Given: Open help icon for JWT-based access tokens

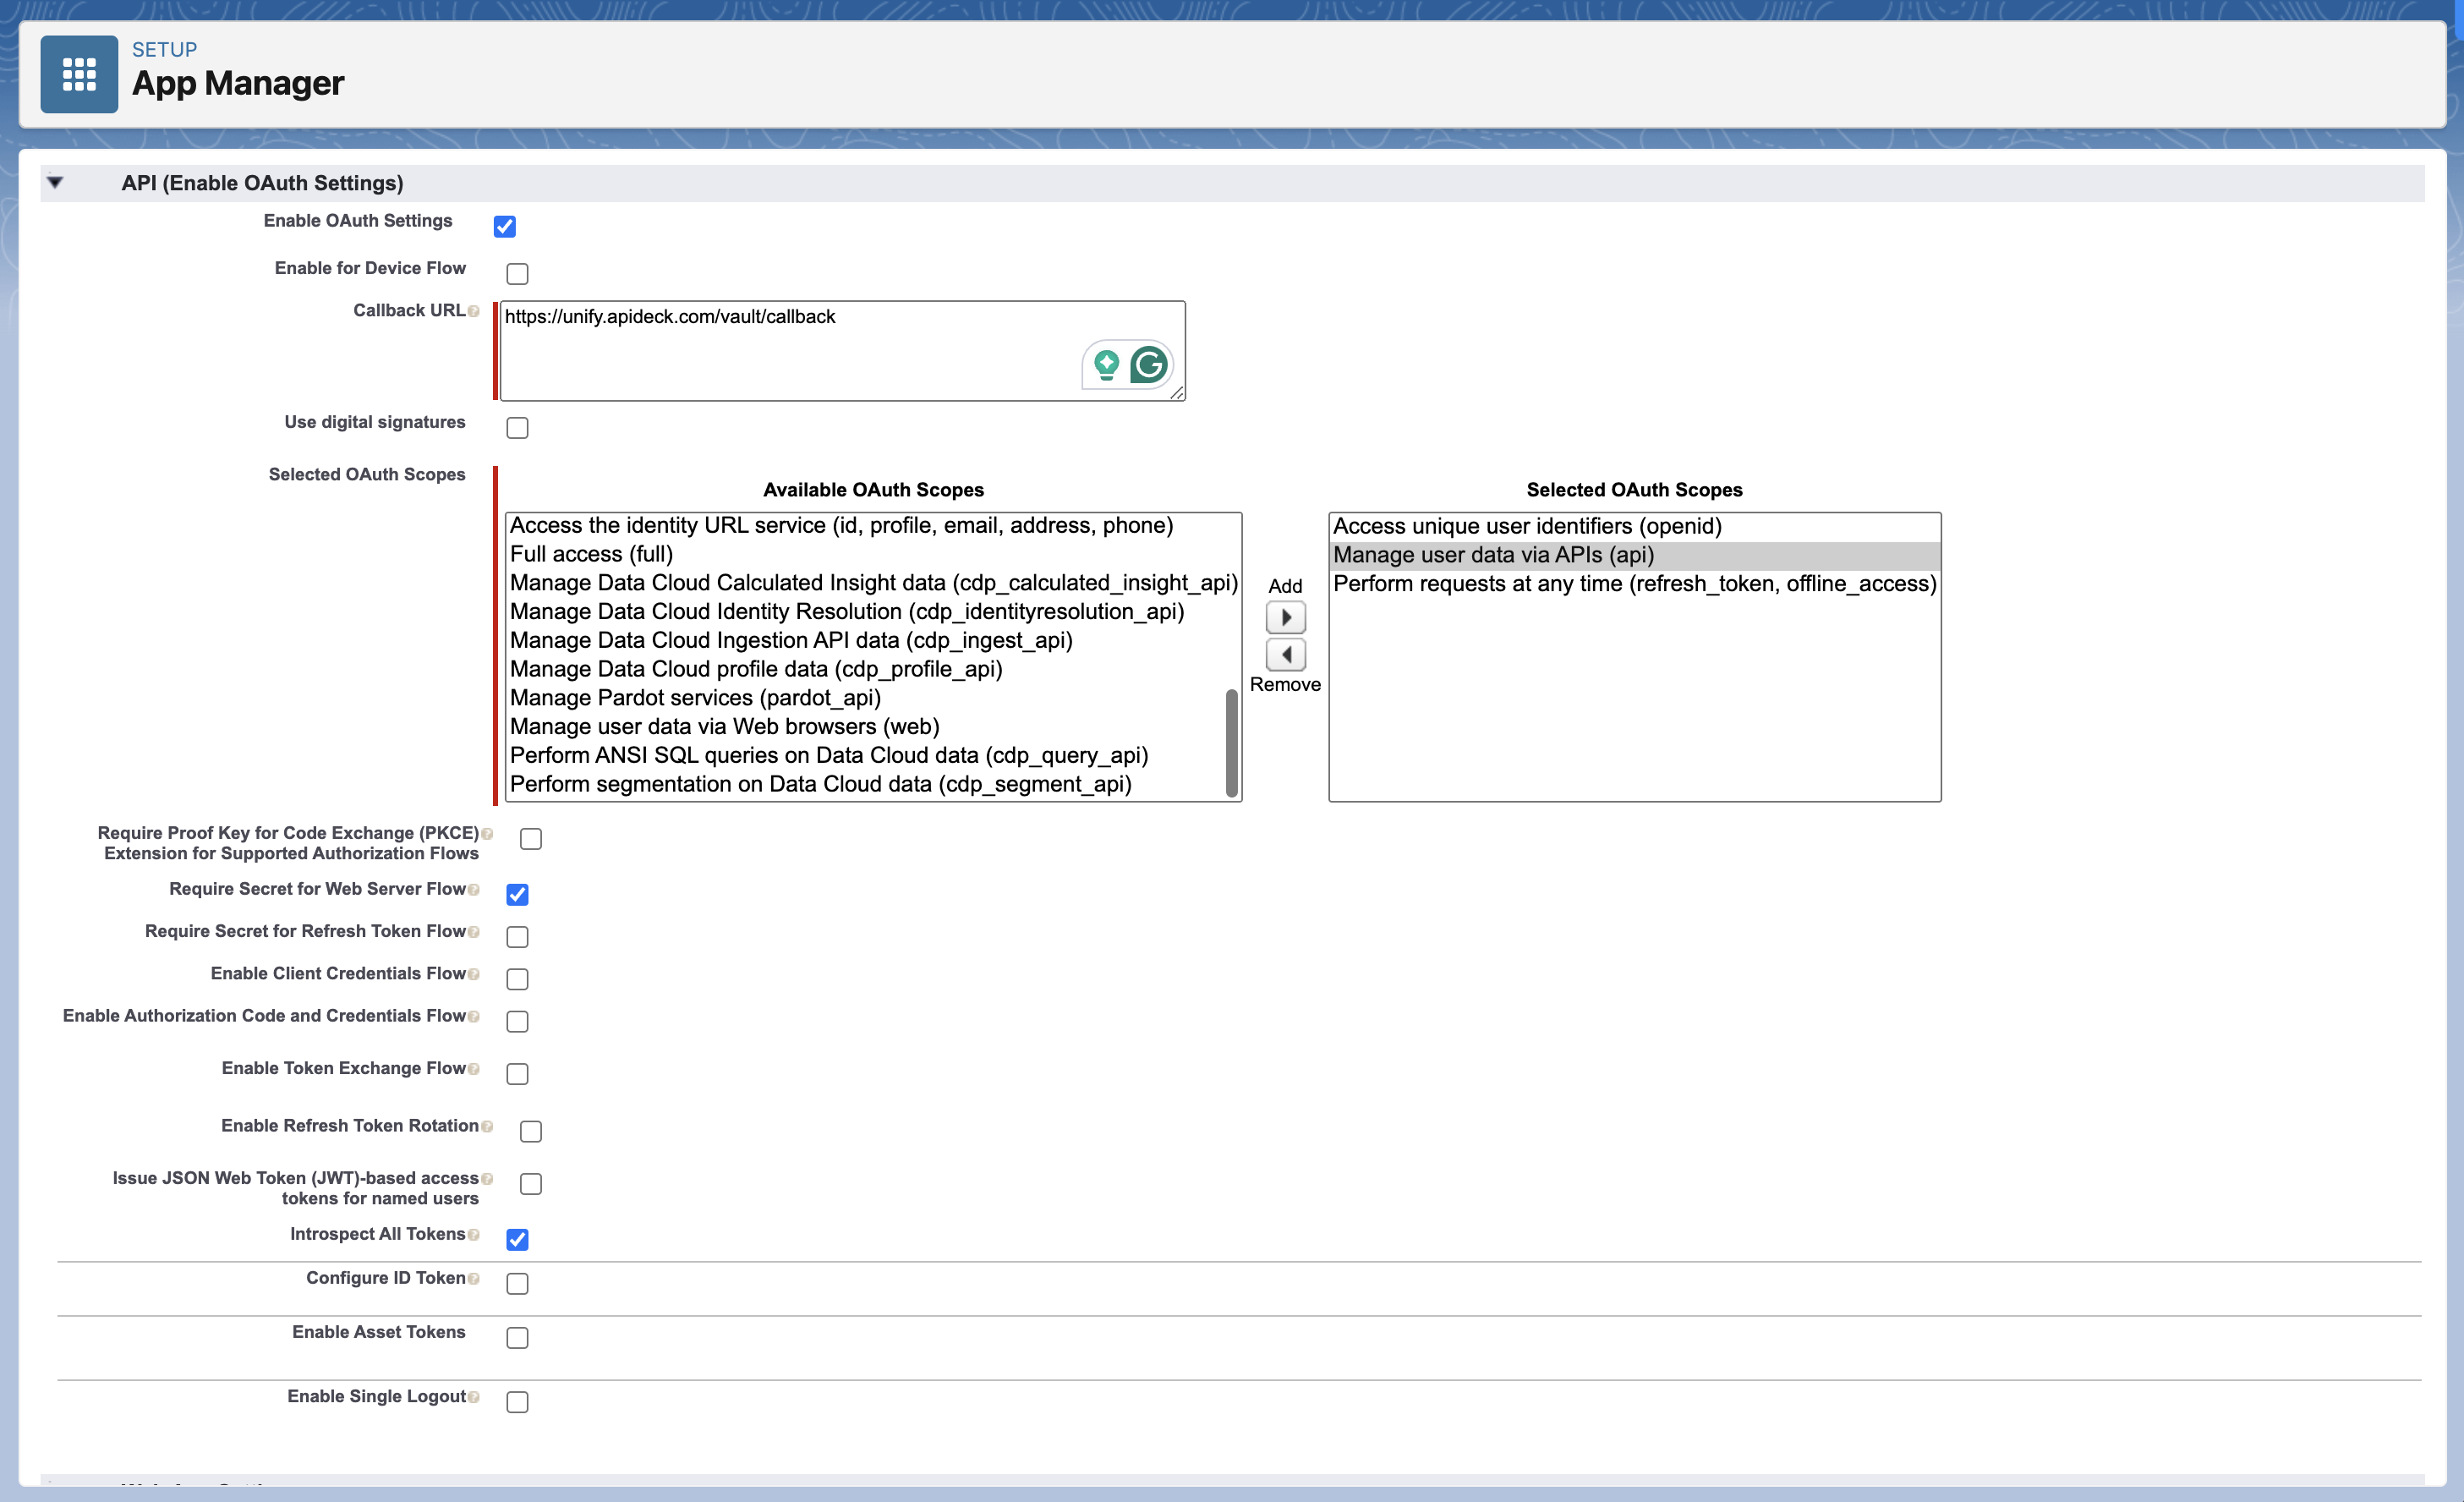Looking at the screenshot, I should [x=487, y=1178].
